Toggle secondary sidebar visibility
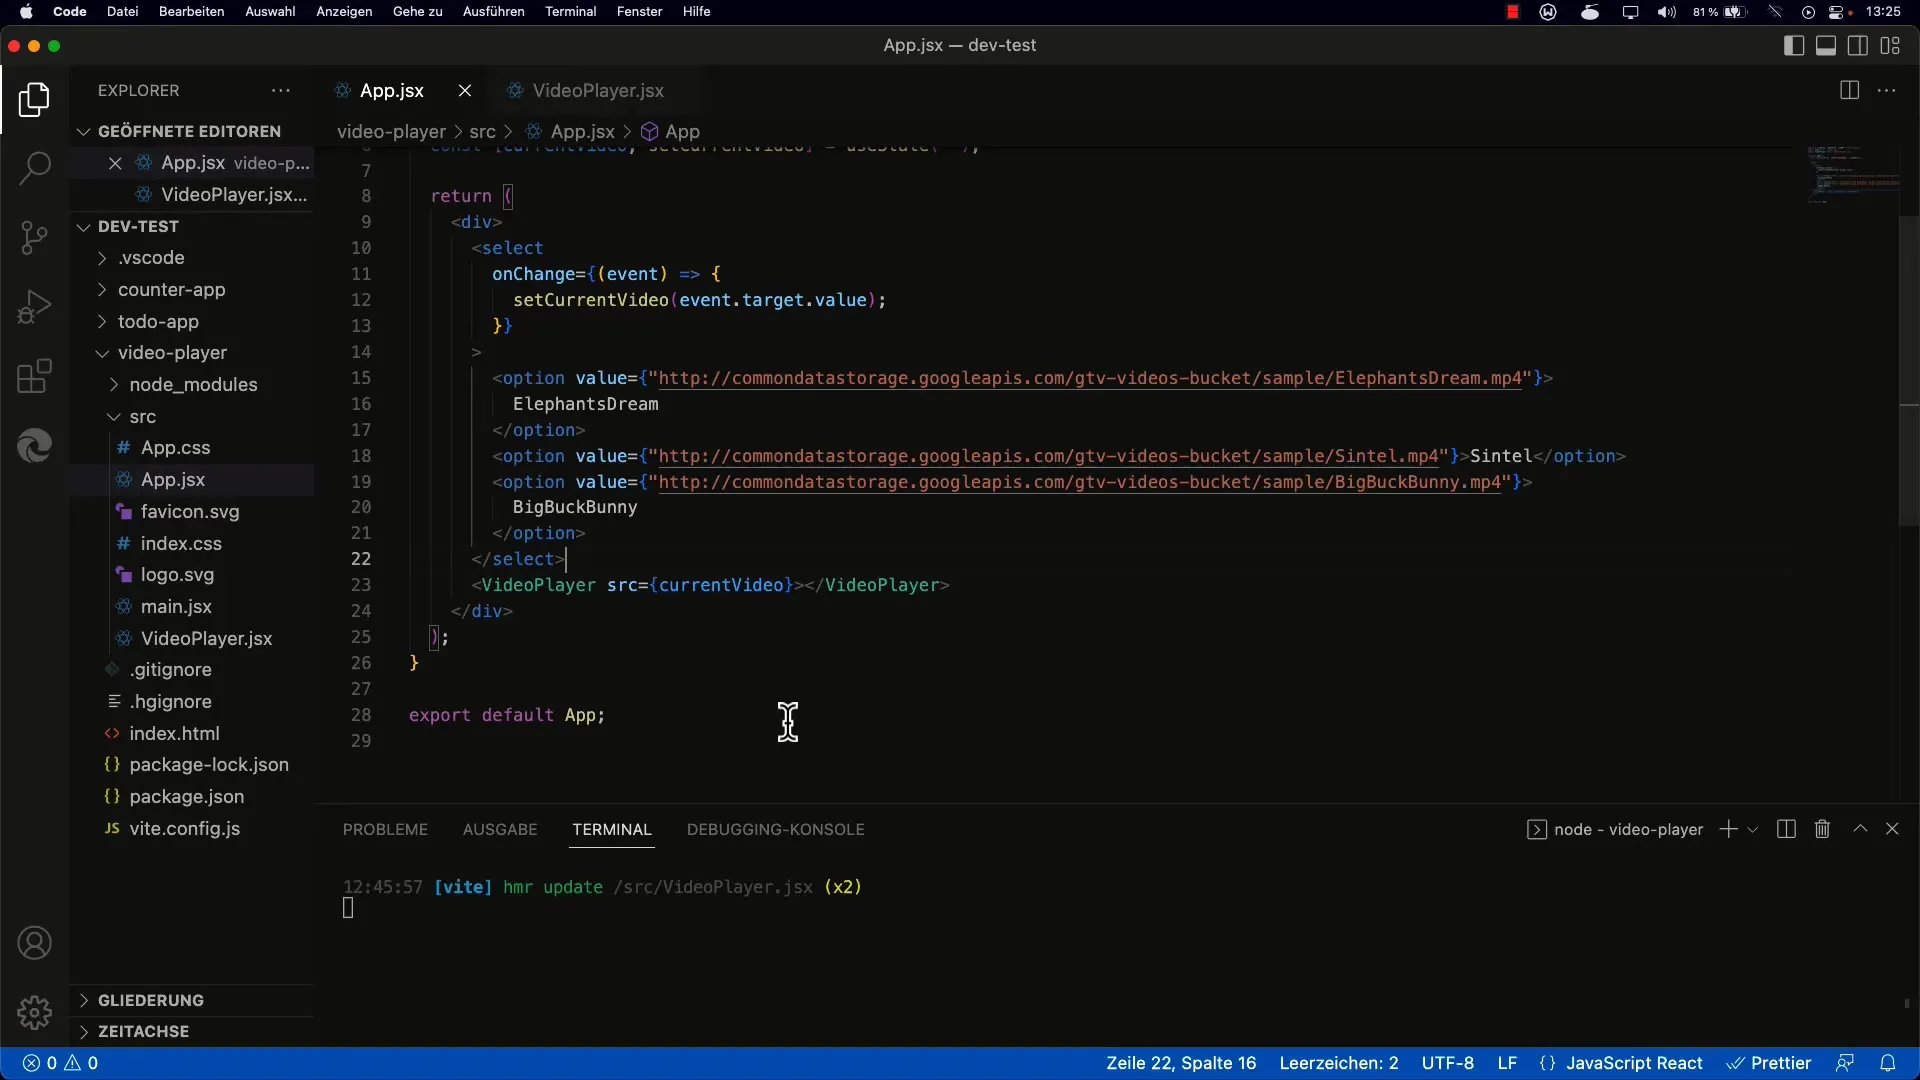Viewport: 1920px width, 1080px height. click(1858, 45)
